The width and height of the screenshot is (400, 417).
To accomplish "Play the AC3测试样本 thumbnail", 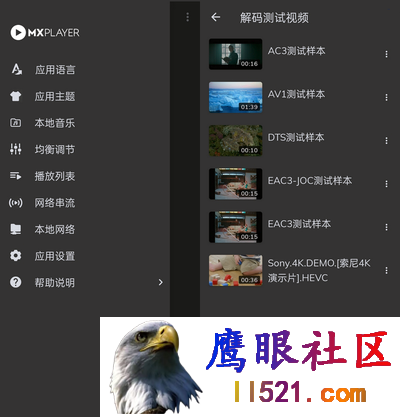I will point(236,54).
